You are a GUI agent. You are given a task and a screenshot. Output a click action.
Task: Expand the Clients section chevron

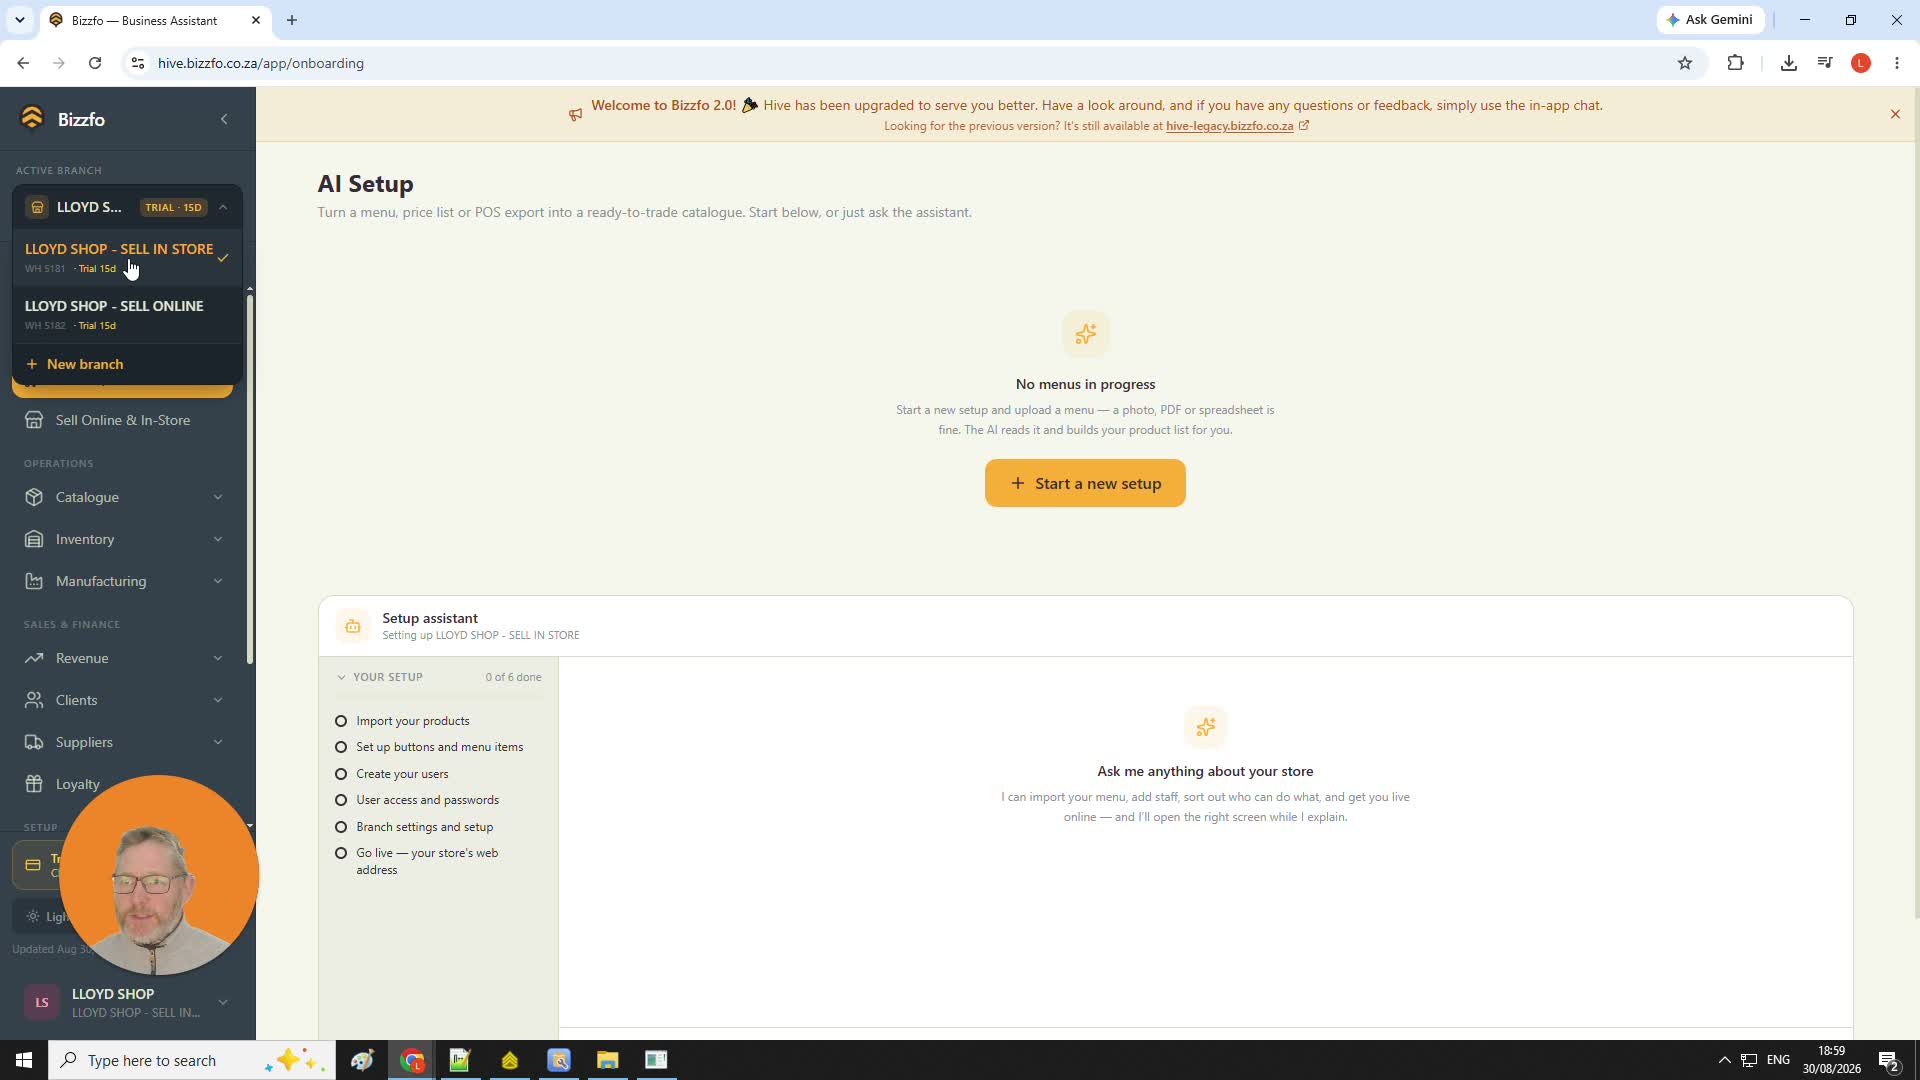tap(218, 700)
